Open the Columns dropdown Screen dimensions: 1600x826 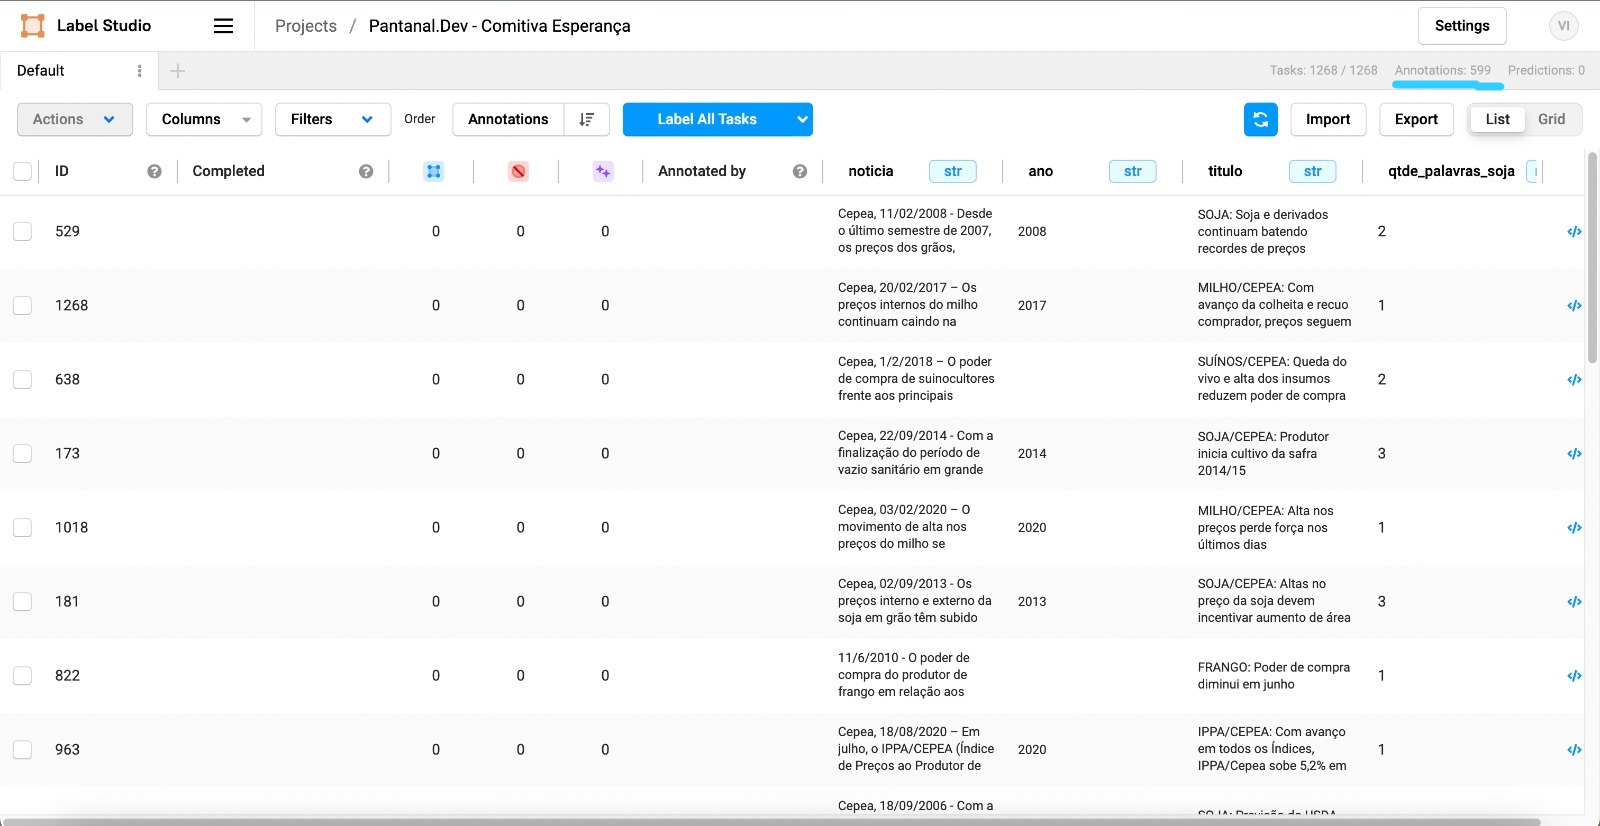(204, 119)
